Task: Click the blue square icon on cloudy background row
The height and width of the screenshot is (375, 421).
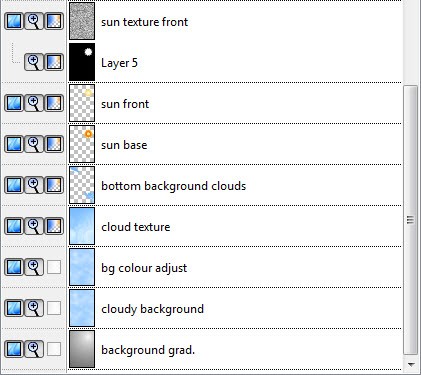Action: coord(14,308)
